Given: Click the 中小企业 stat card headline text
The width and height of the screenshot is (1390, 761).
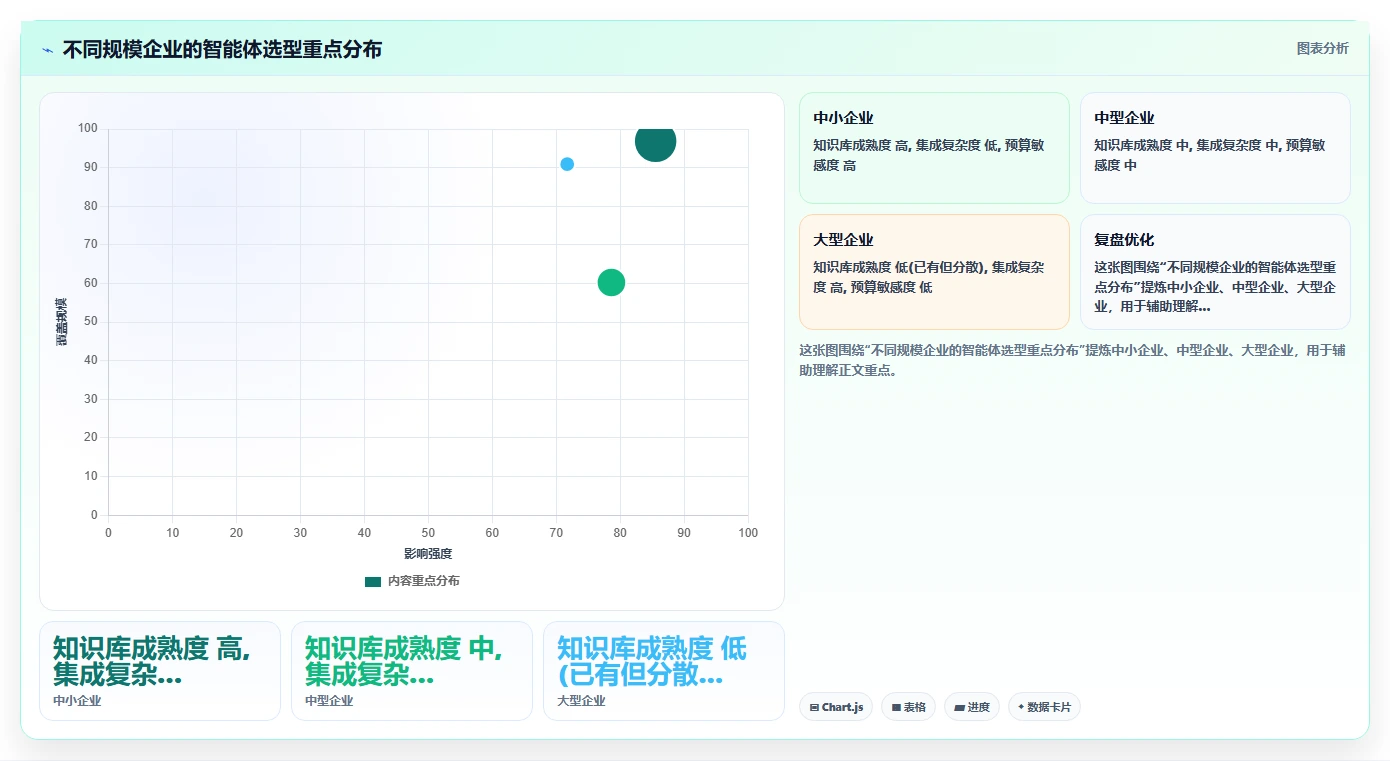Looking at the screenshot, I should point(152,661).
